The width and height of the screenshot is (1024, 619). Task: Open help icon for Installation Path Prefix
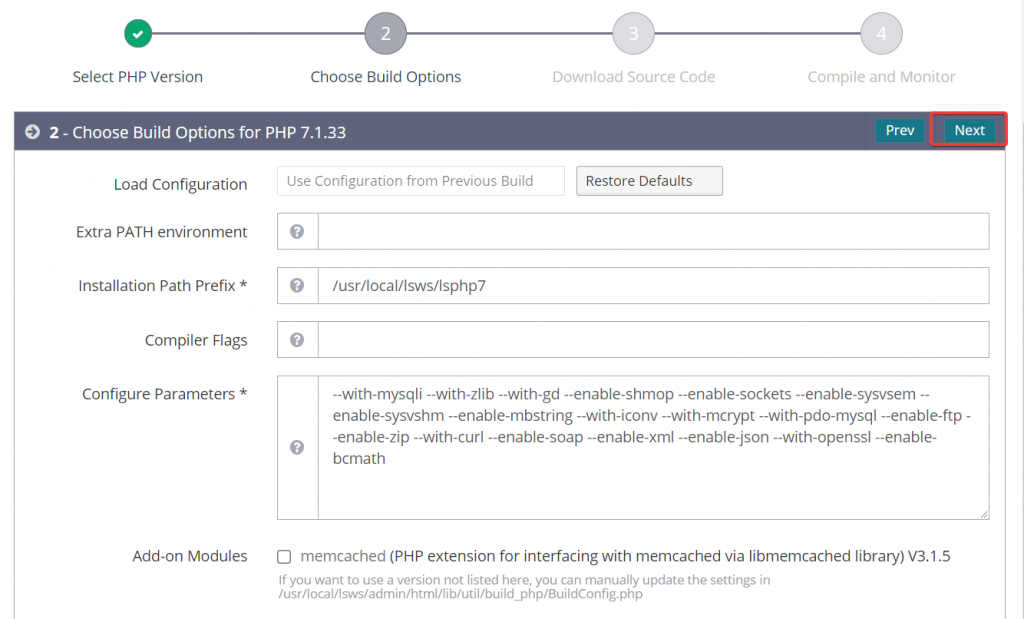297,285
